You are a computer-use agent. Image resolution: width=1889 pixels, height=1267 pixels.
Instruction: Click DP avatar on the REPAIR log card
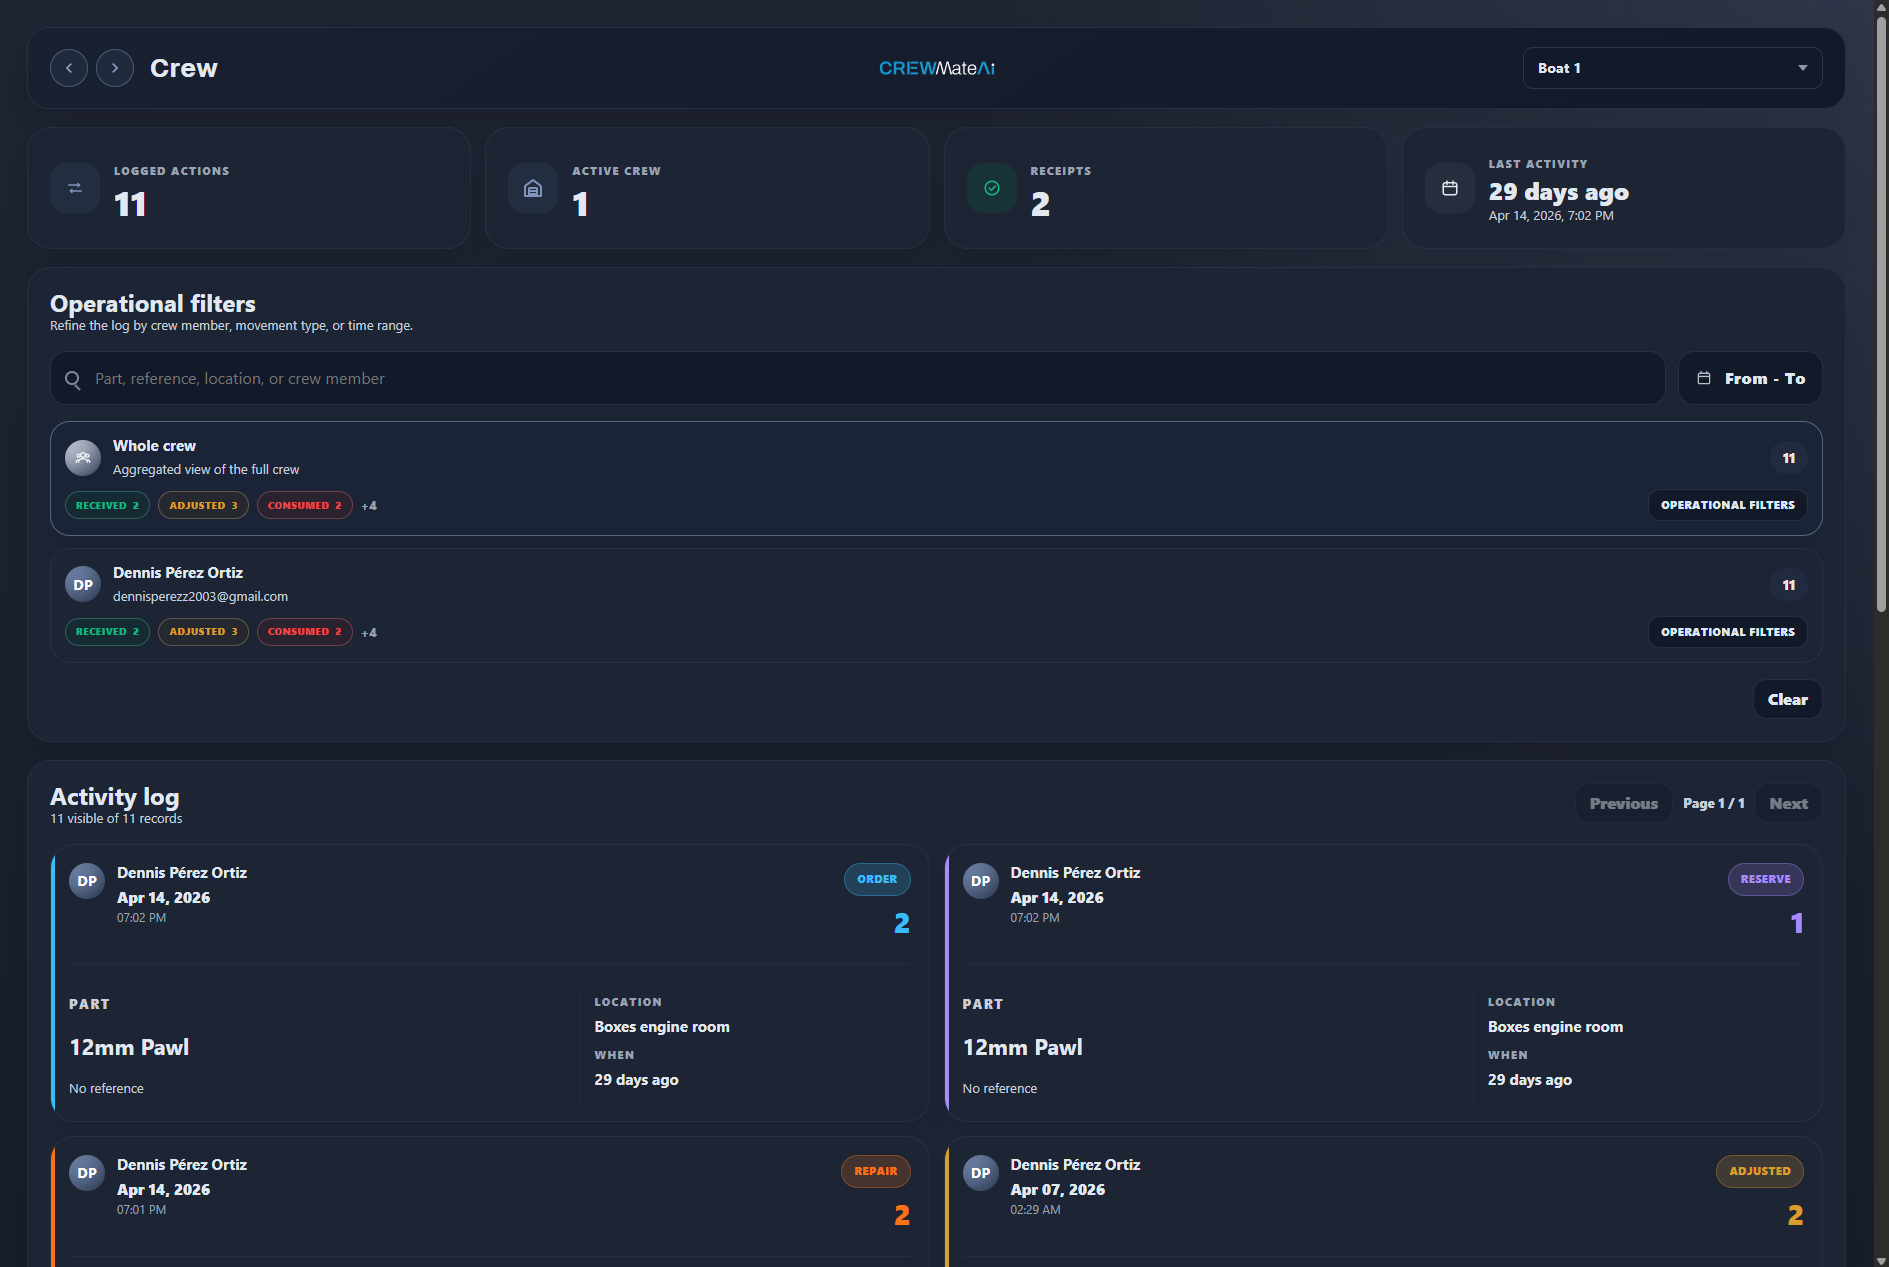click(x=87, y=1173)
